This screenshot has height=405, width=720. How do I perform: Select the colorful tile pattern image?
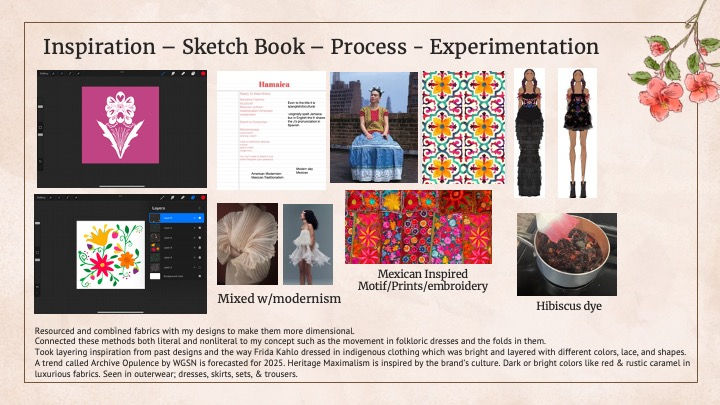(463, 127)
